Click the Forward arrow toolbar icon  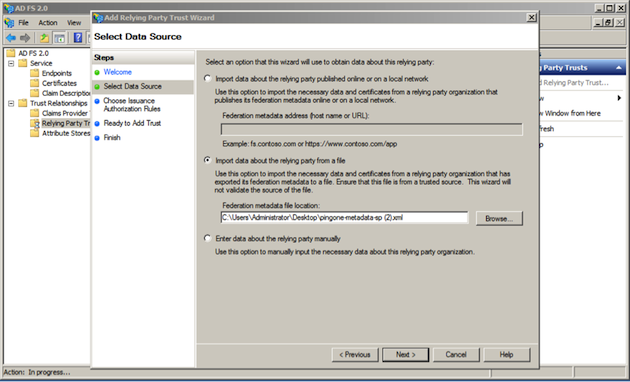[25, 38]
